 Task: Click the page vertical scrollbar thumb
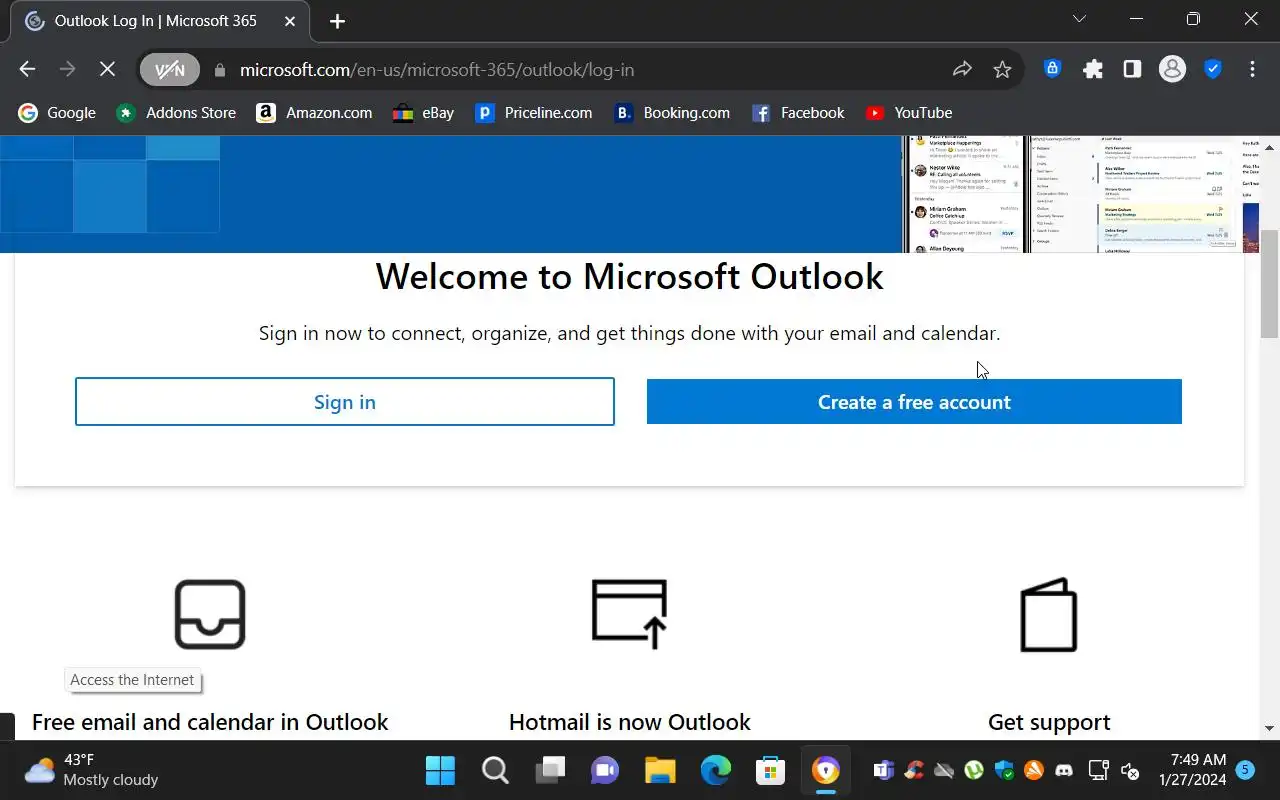pyautogui.click(x=1270, y=284)
